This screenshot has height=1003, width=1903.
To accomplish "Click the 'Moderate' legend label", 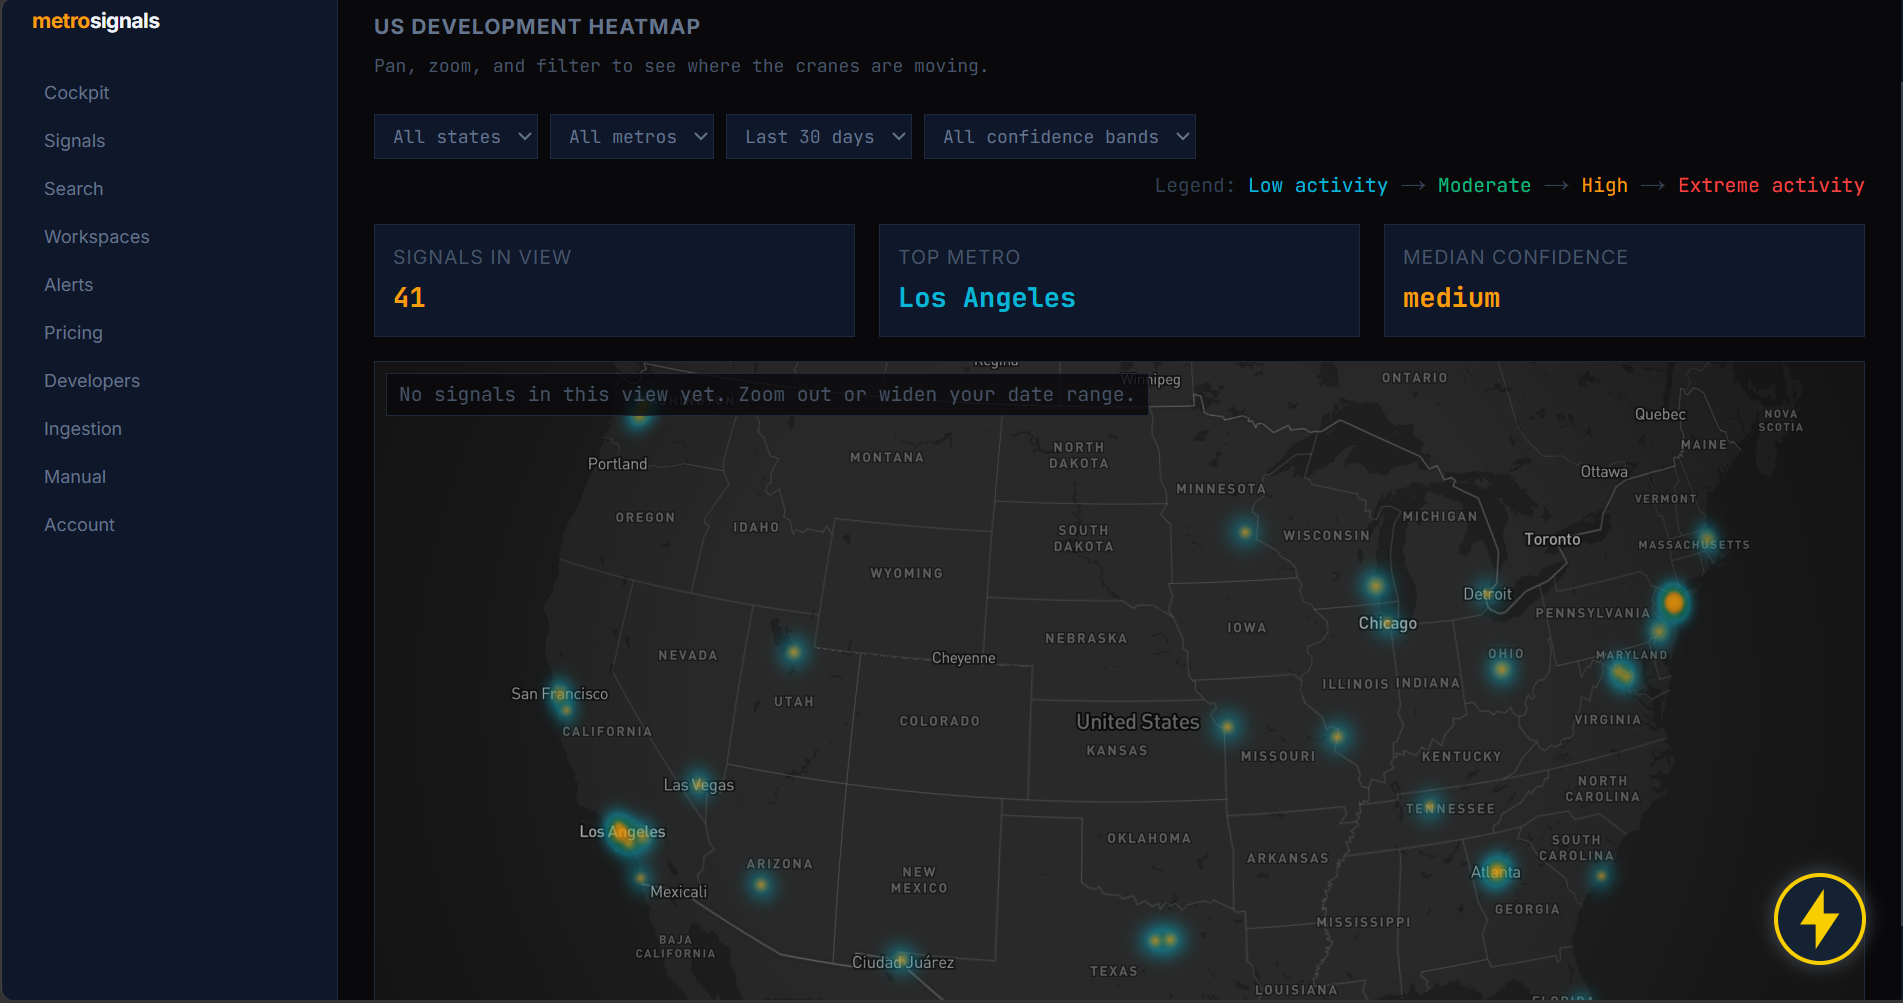I will coord(1484,186).
